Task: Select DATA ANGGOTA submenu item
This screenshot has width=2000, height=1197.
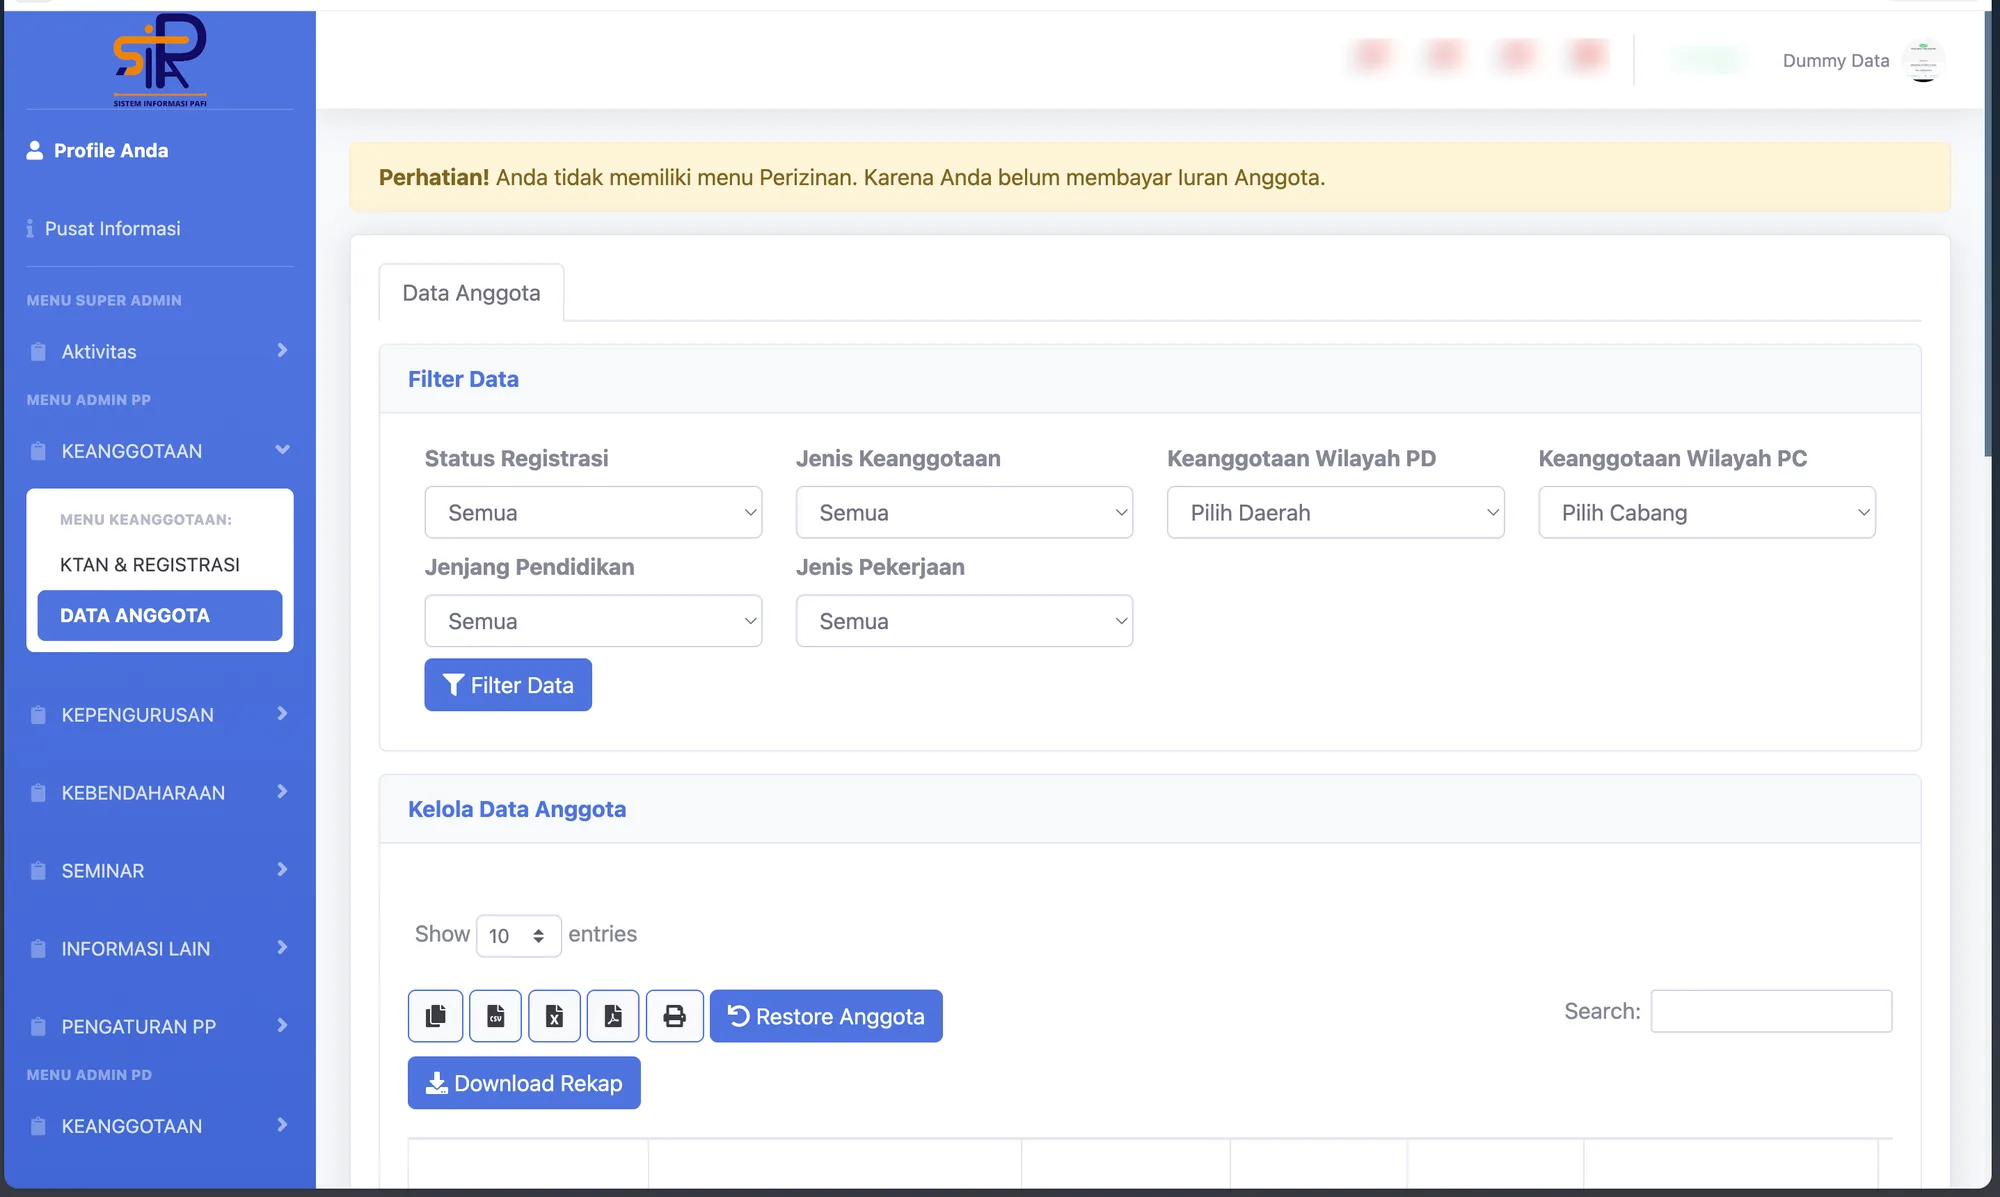Action: coord(160,616)
